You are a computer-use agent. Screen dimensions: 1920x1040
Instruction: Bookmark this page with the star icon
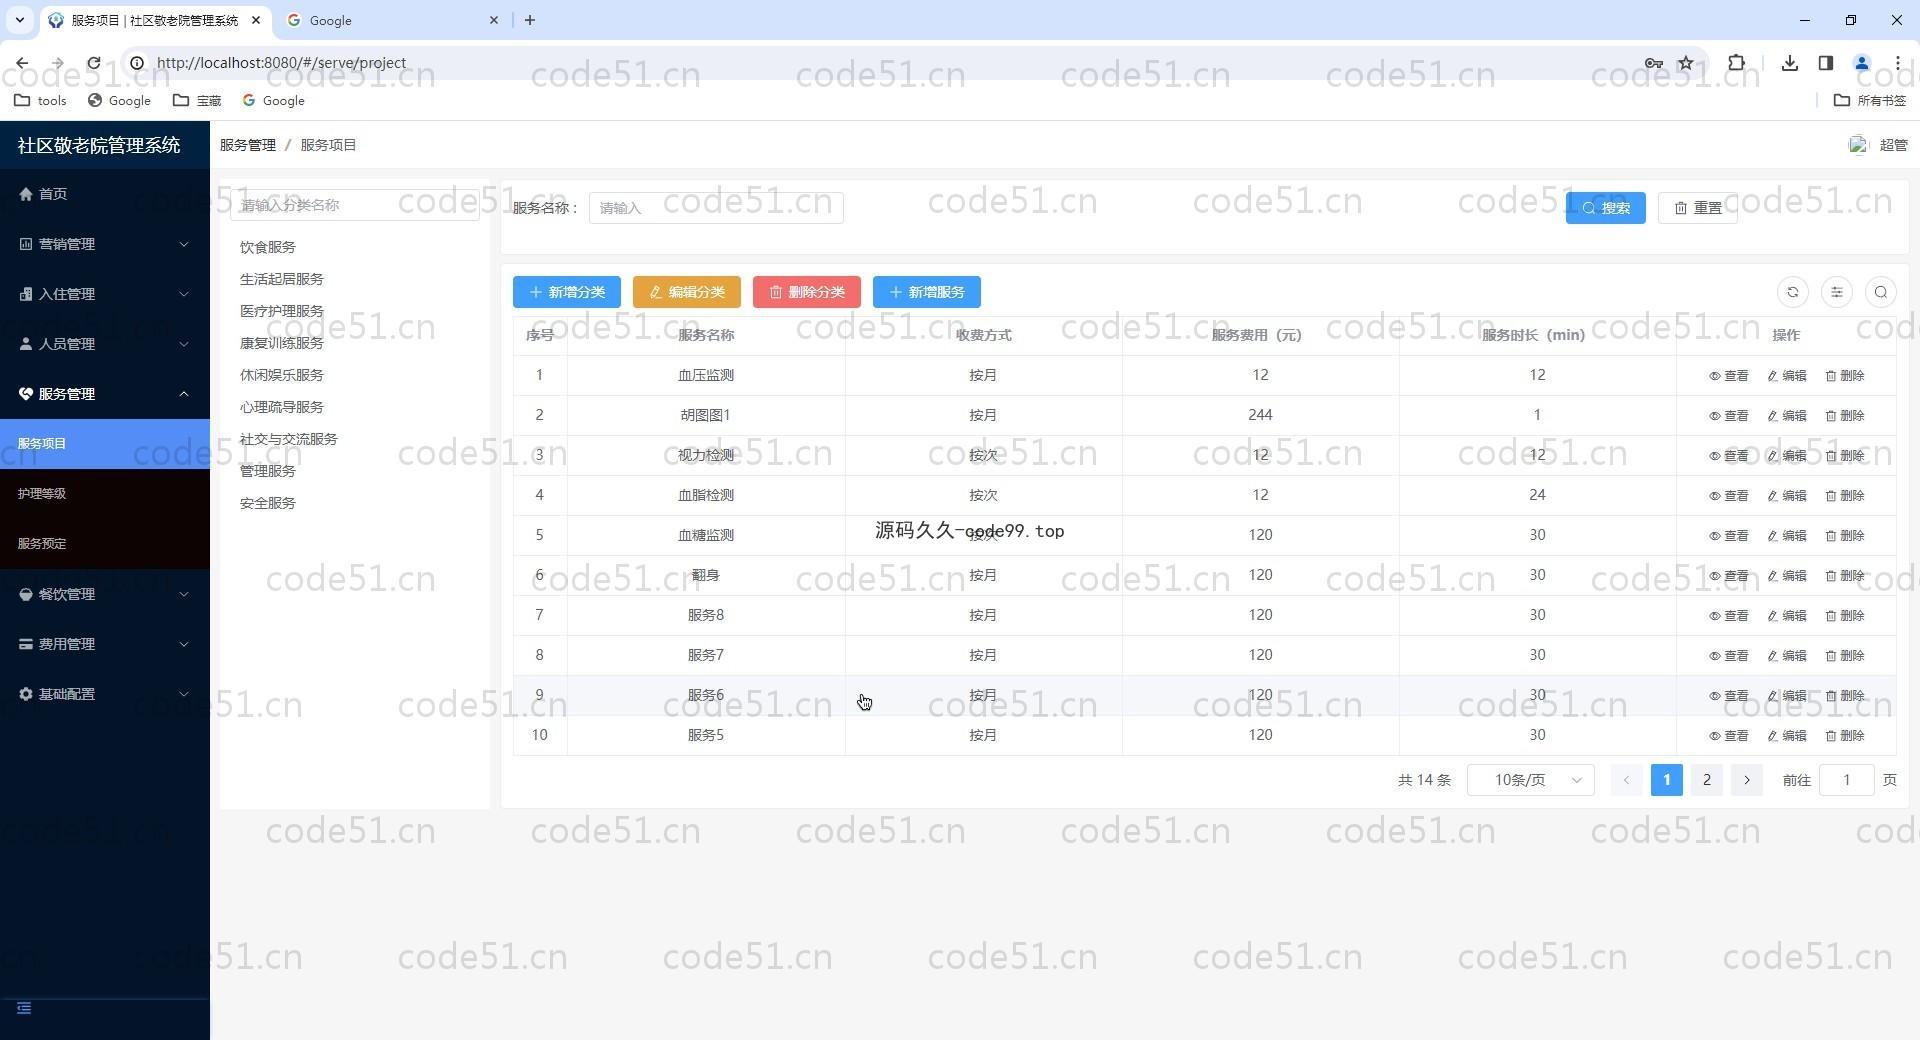pyautogui.click(x=1686, y=63)
